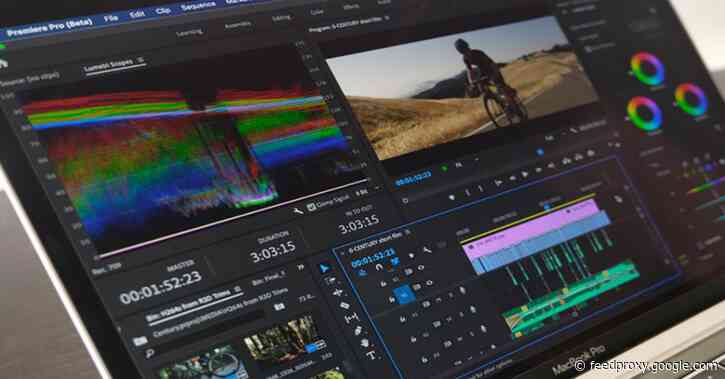Switch to the Learning workspace
Screen dimensions: 725x379
click(190, 32)
